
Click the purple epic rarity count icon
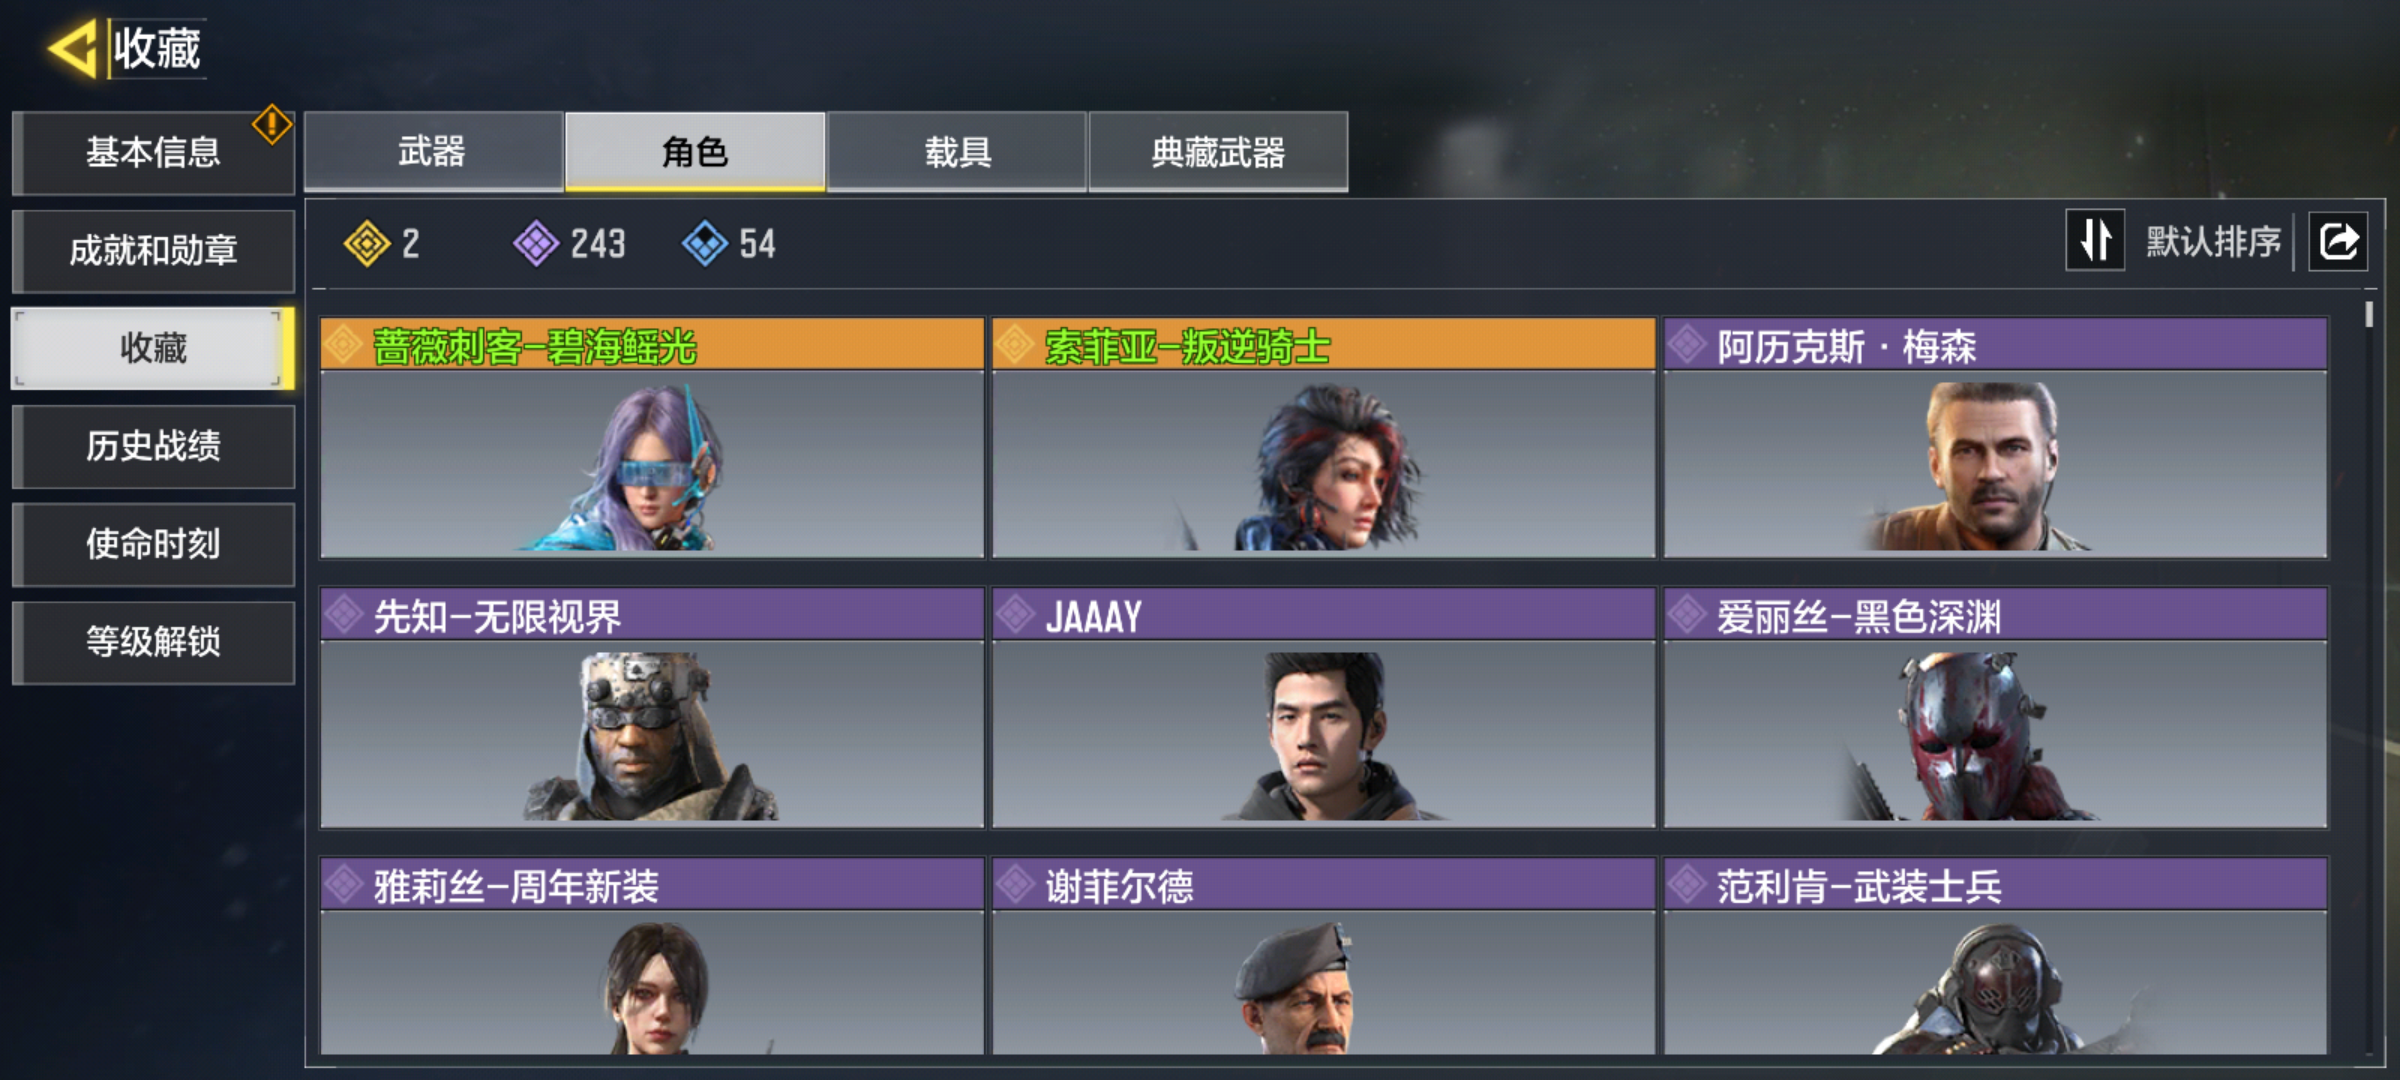click(537, 243)
